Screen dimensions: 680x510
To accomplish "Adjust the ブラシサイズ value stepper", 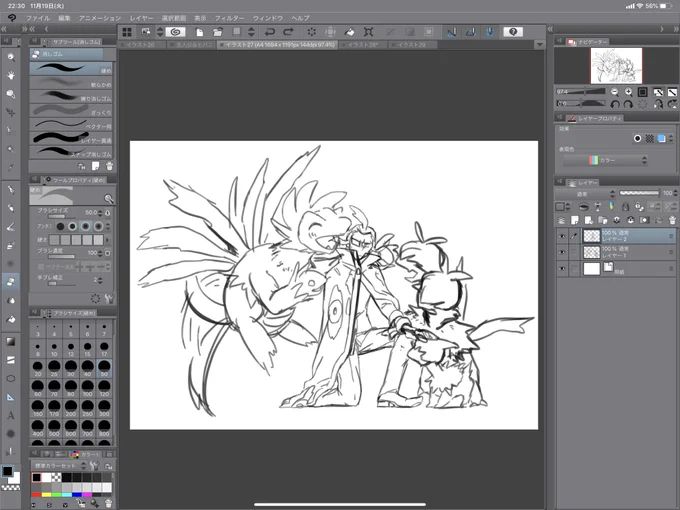I will click(x=101, y=212).
